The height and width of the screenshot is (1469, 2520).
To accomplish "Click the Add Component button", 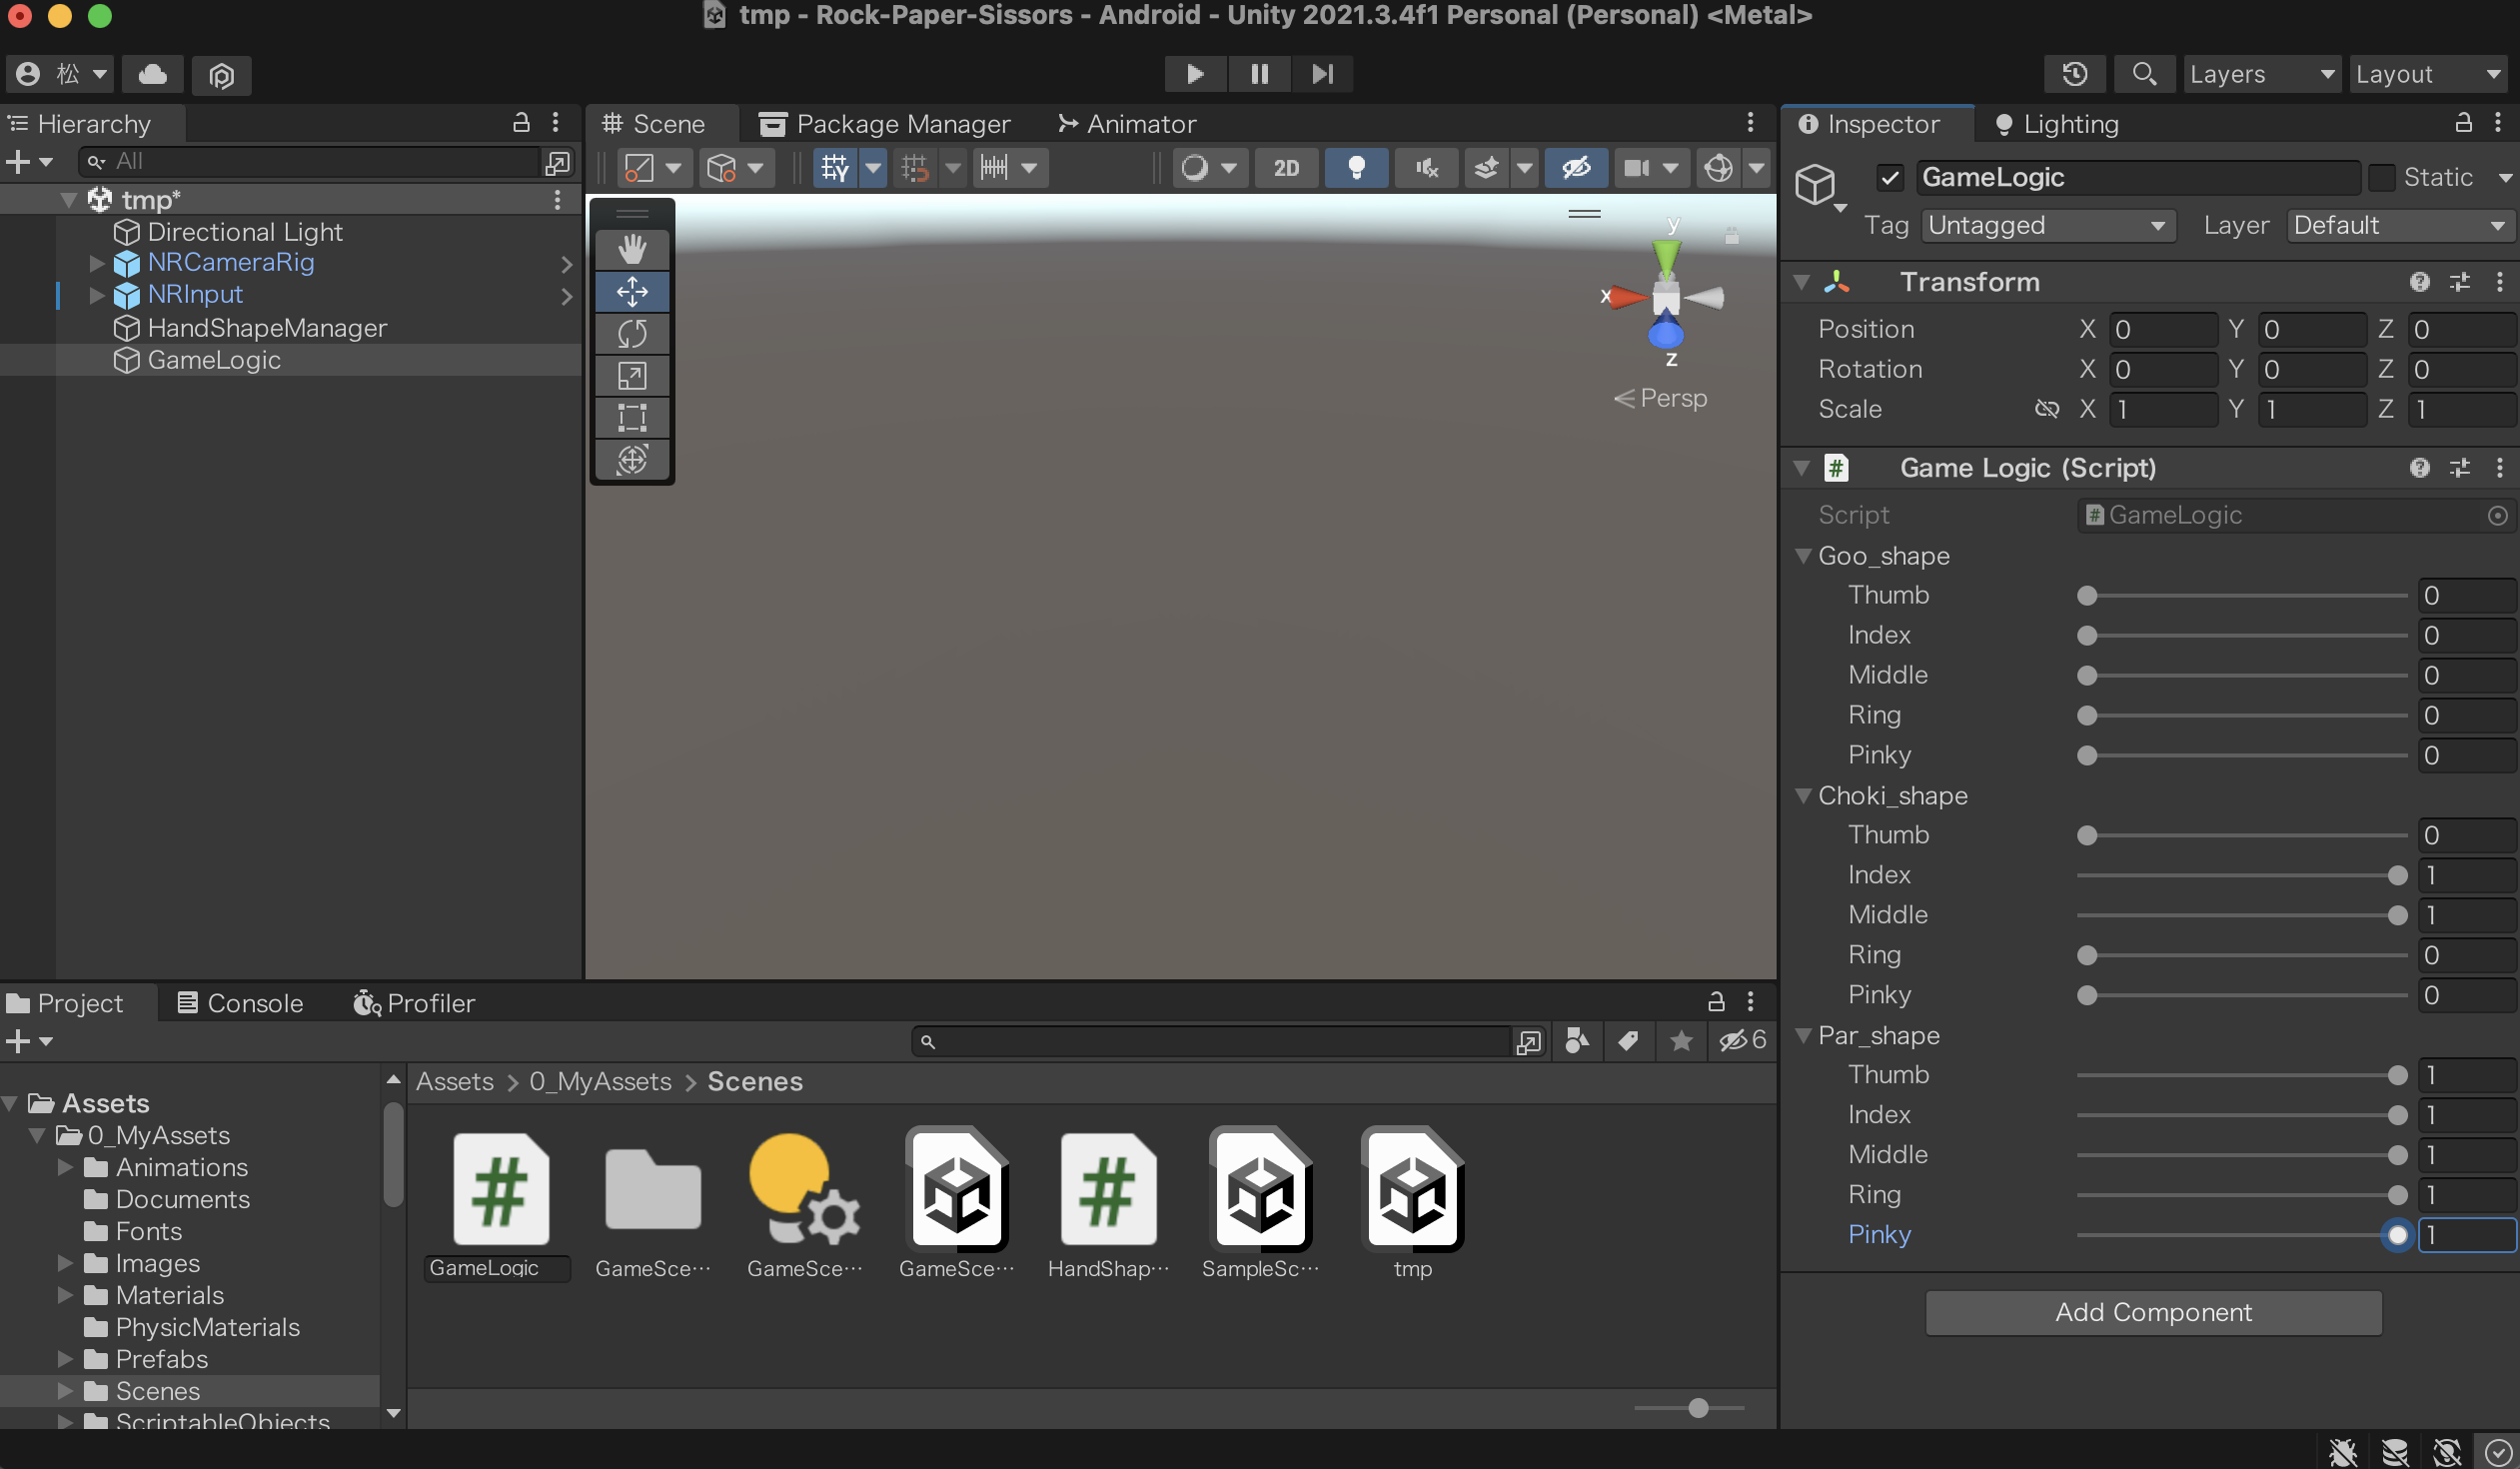I will [2153, 1312].
